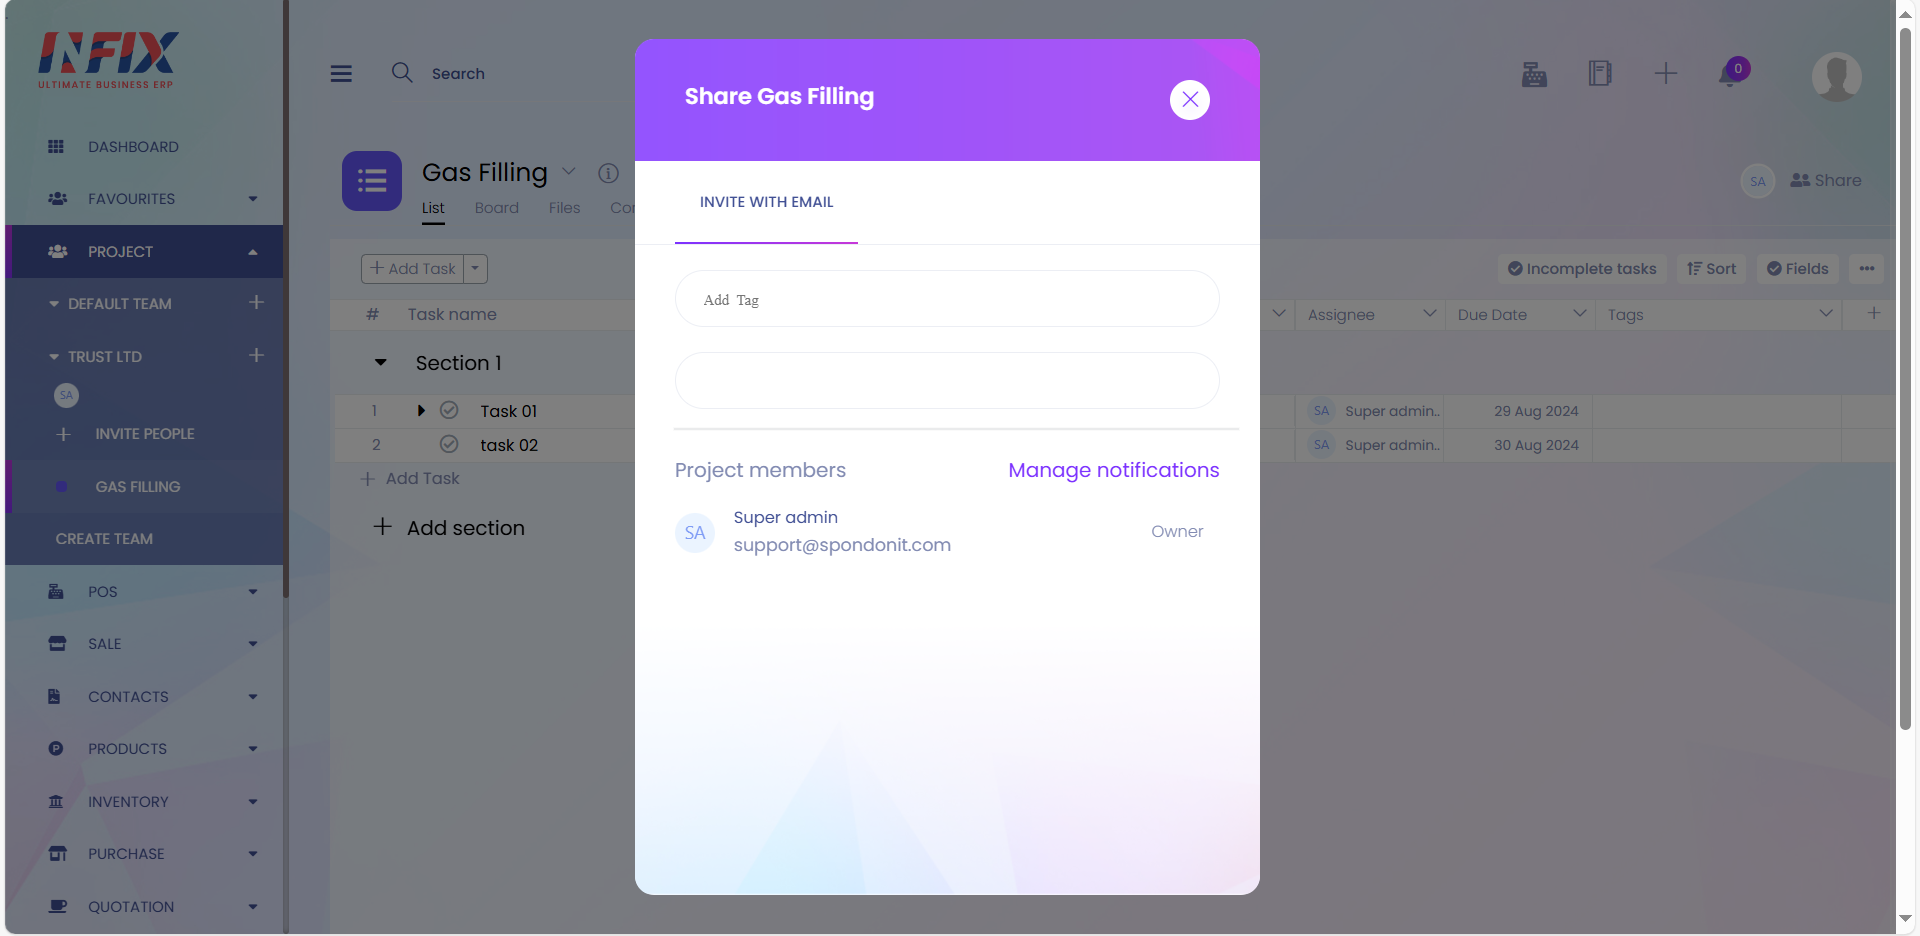Open the notifications bell icon
The image size is (1920, 936).
click(1730, 74)
